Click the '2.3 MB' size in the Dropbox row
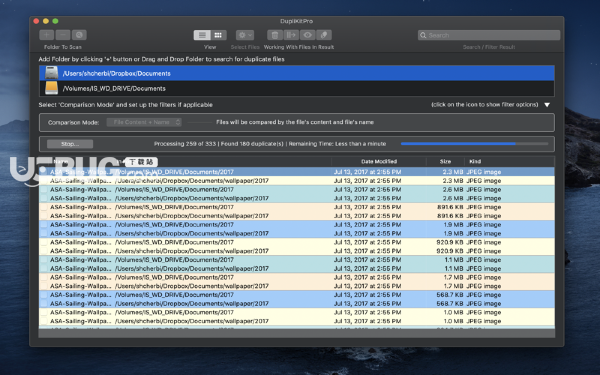Viewport: 600px width, 375px height. pyautogui.click(x=453, y=181)
